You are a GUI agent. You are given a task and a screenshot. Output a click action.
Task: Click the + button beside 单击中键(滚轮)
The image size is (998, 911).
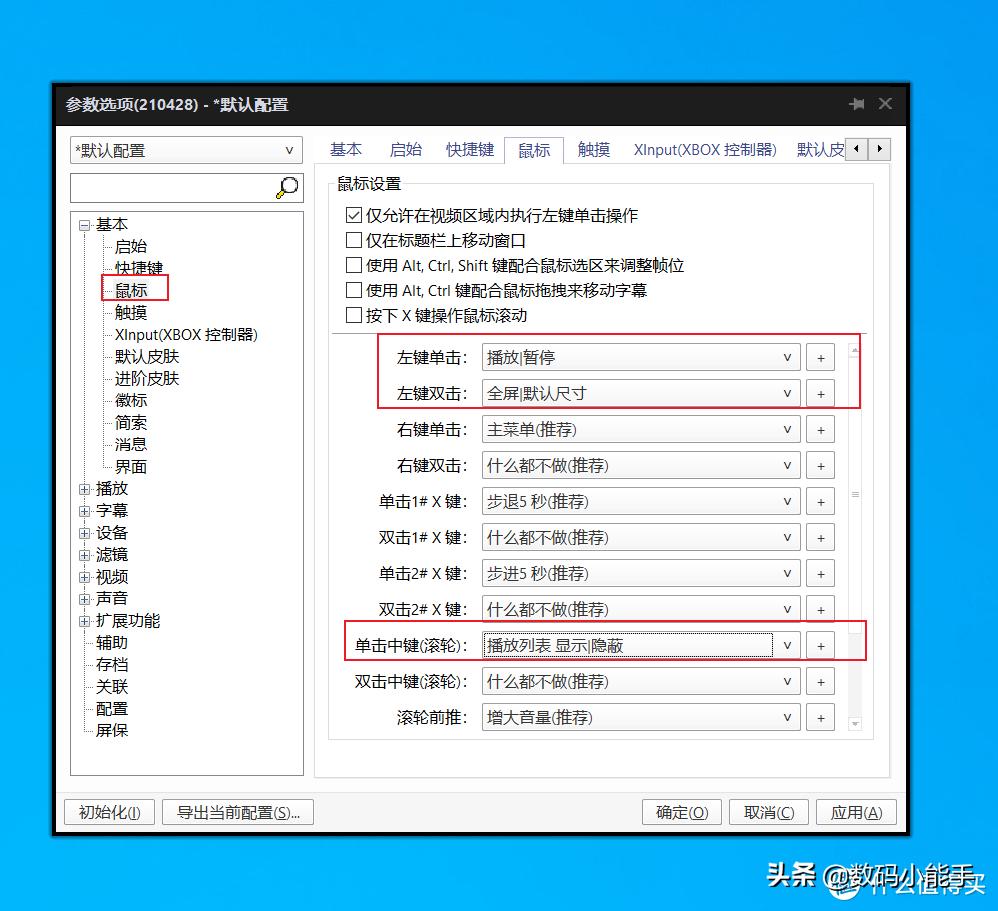820,644
